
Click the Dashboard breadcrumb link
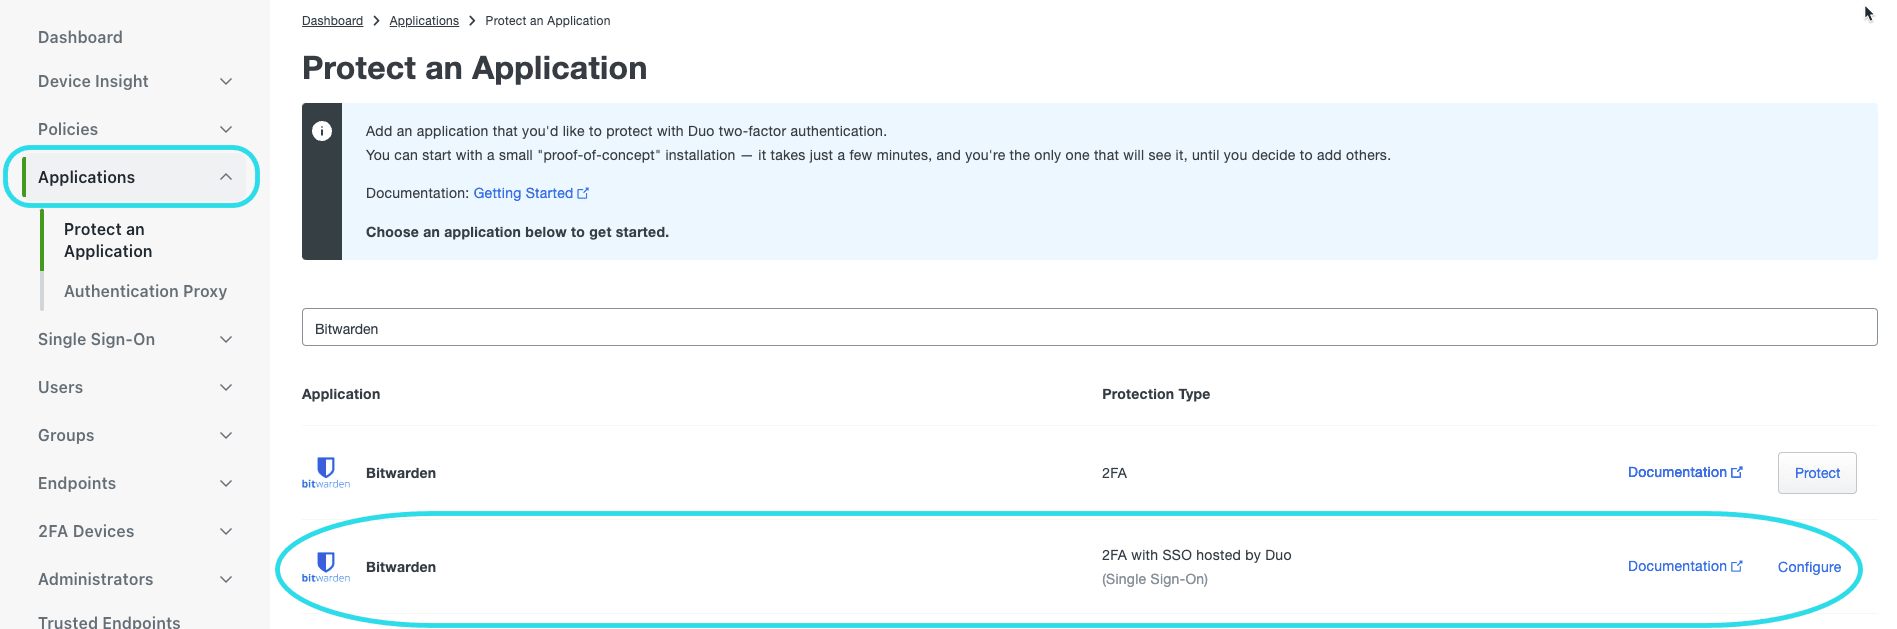pyautogui.click(x=332, y=21)
